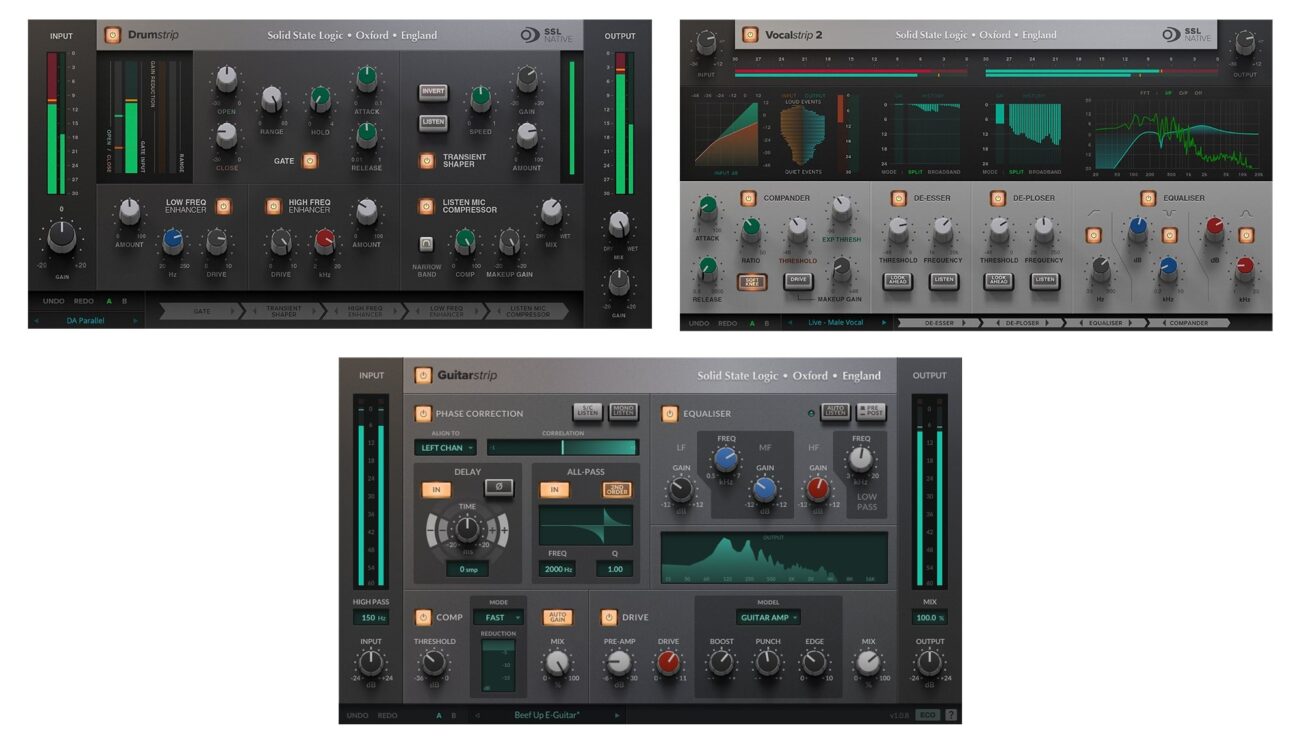Click Drumstrip Input Gain knob
Image resolution: width=1300 pixels, height=749 pixels.
tap(61, 237)
